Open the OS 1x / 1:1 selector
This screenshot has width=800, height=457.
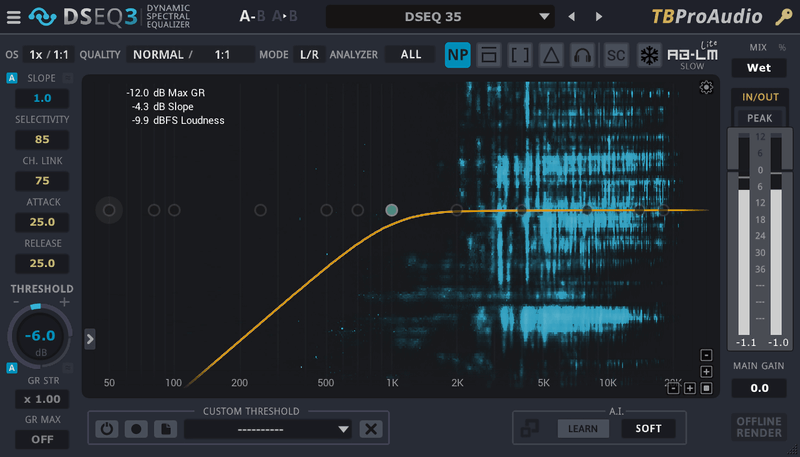coord(48,55)
